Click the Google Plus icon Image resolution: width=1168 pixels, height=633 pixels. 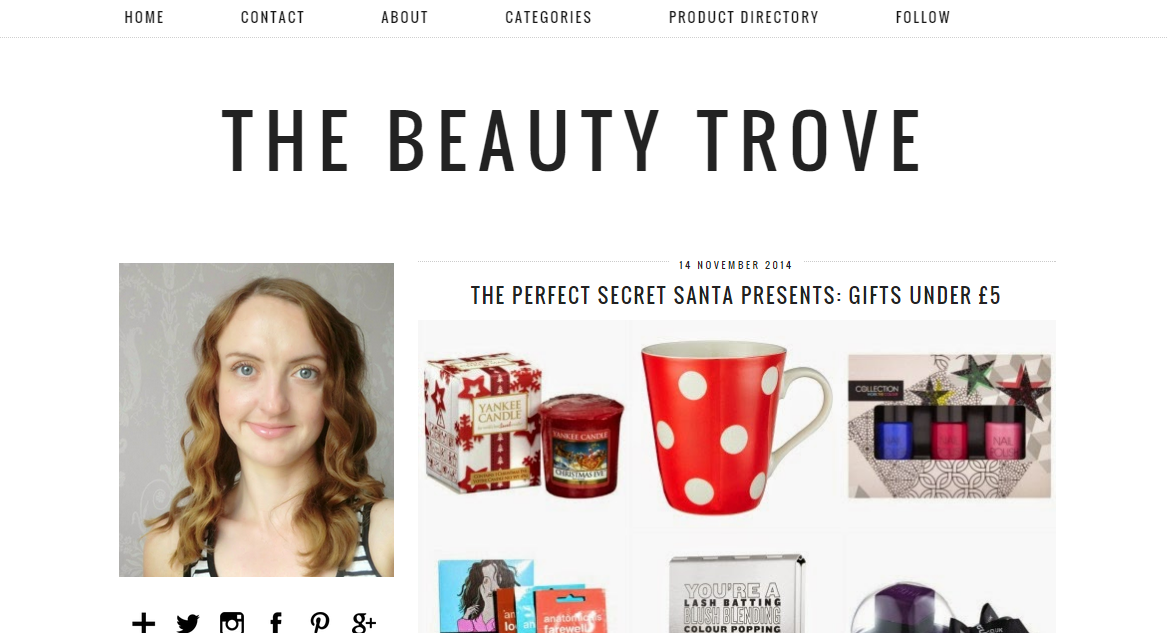(x=364, y=623)
